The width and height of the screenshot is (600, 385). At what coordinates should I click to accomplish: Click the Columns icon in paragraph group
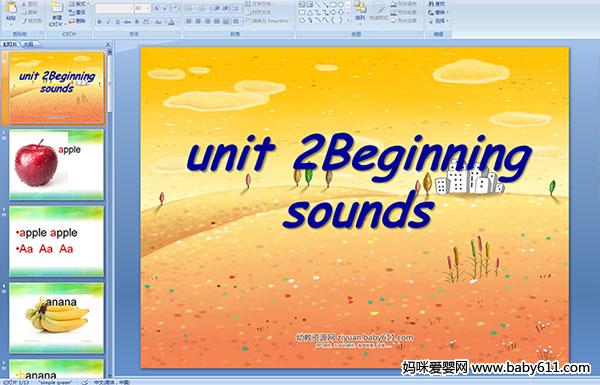(236, 22)
